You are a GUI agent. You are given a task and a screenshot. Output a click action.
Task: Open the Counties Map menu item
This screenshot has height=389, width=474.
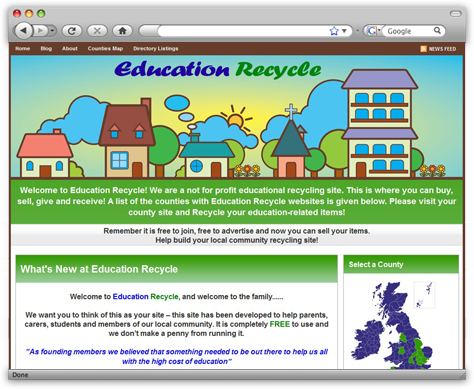click(x=105, y=49)
